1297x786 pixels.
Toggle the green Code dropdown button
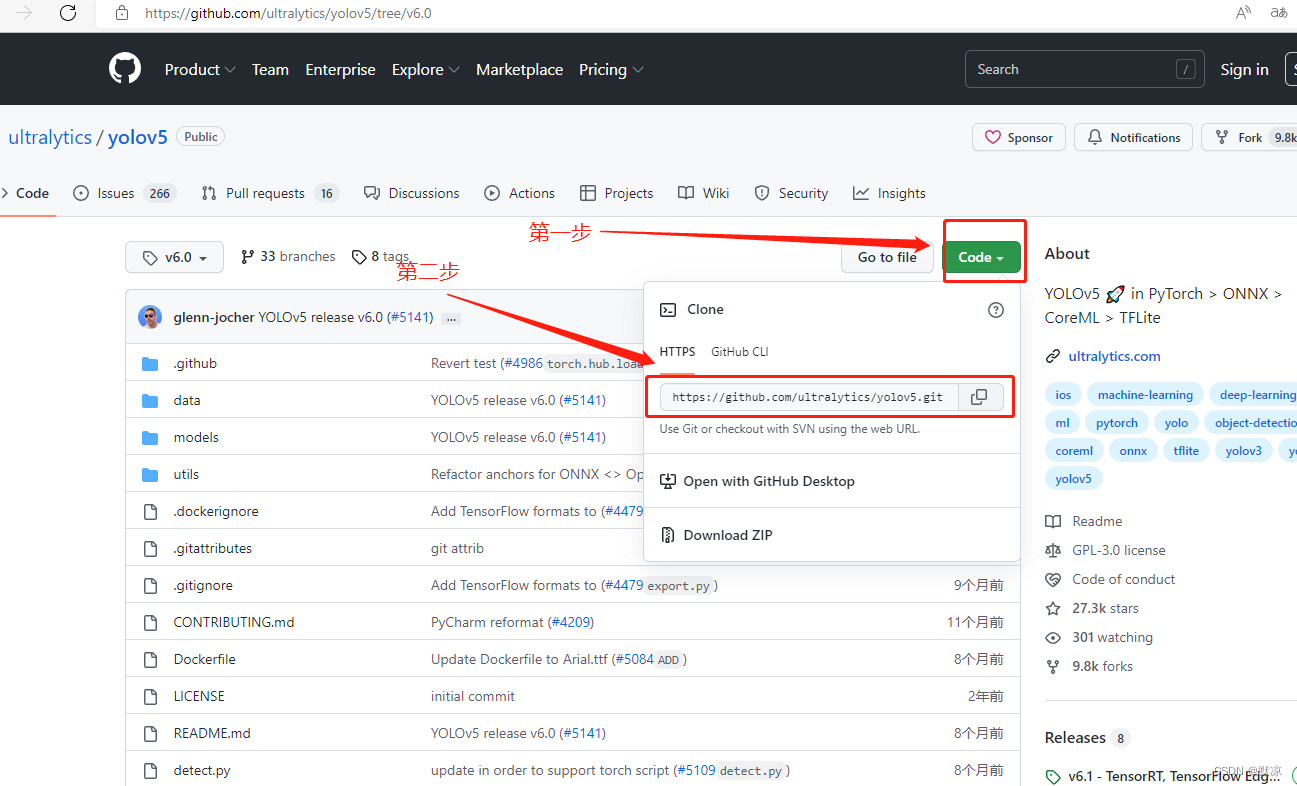click(981, 257)
